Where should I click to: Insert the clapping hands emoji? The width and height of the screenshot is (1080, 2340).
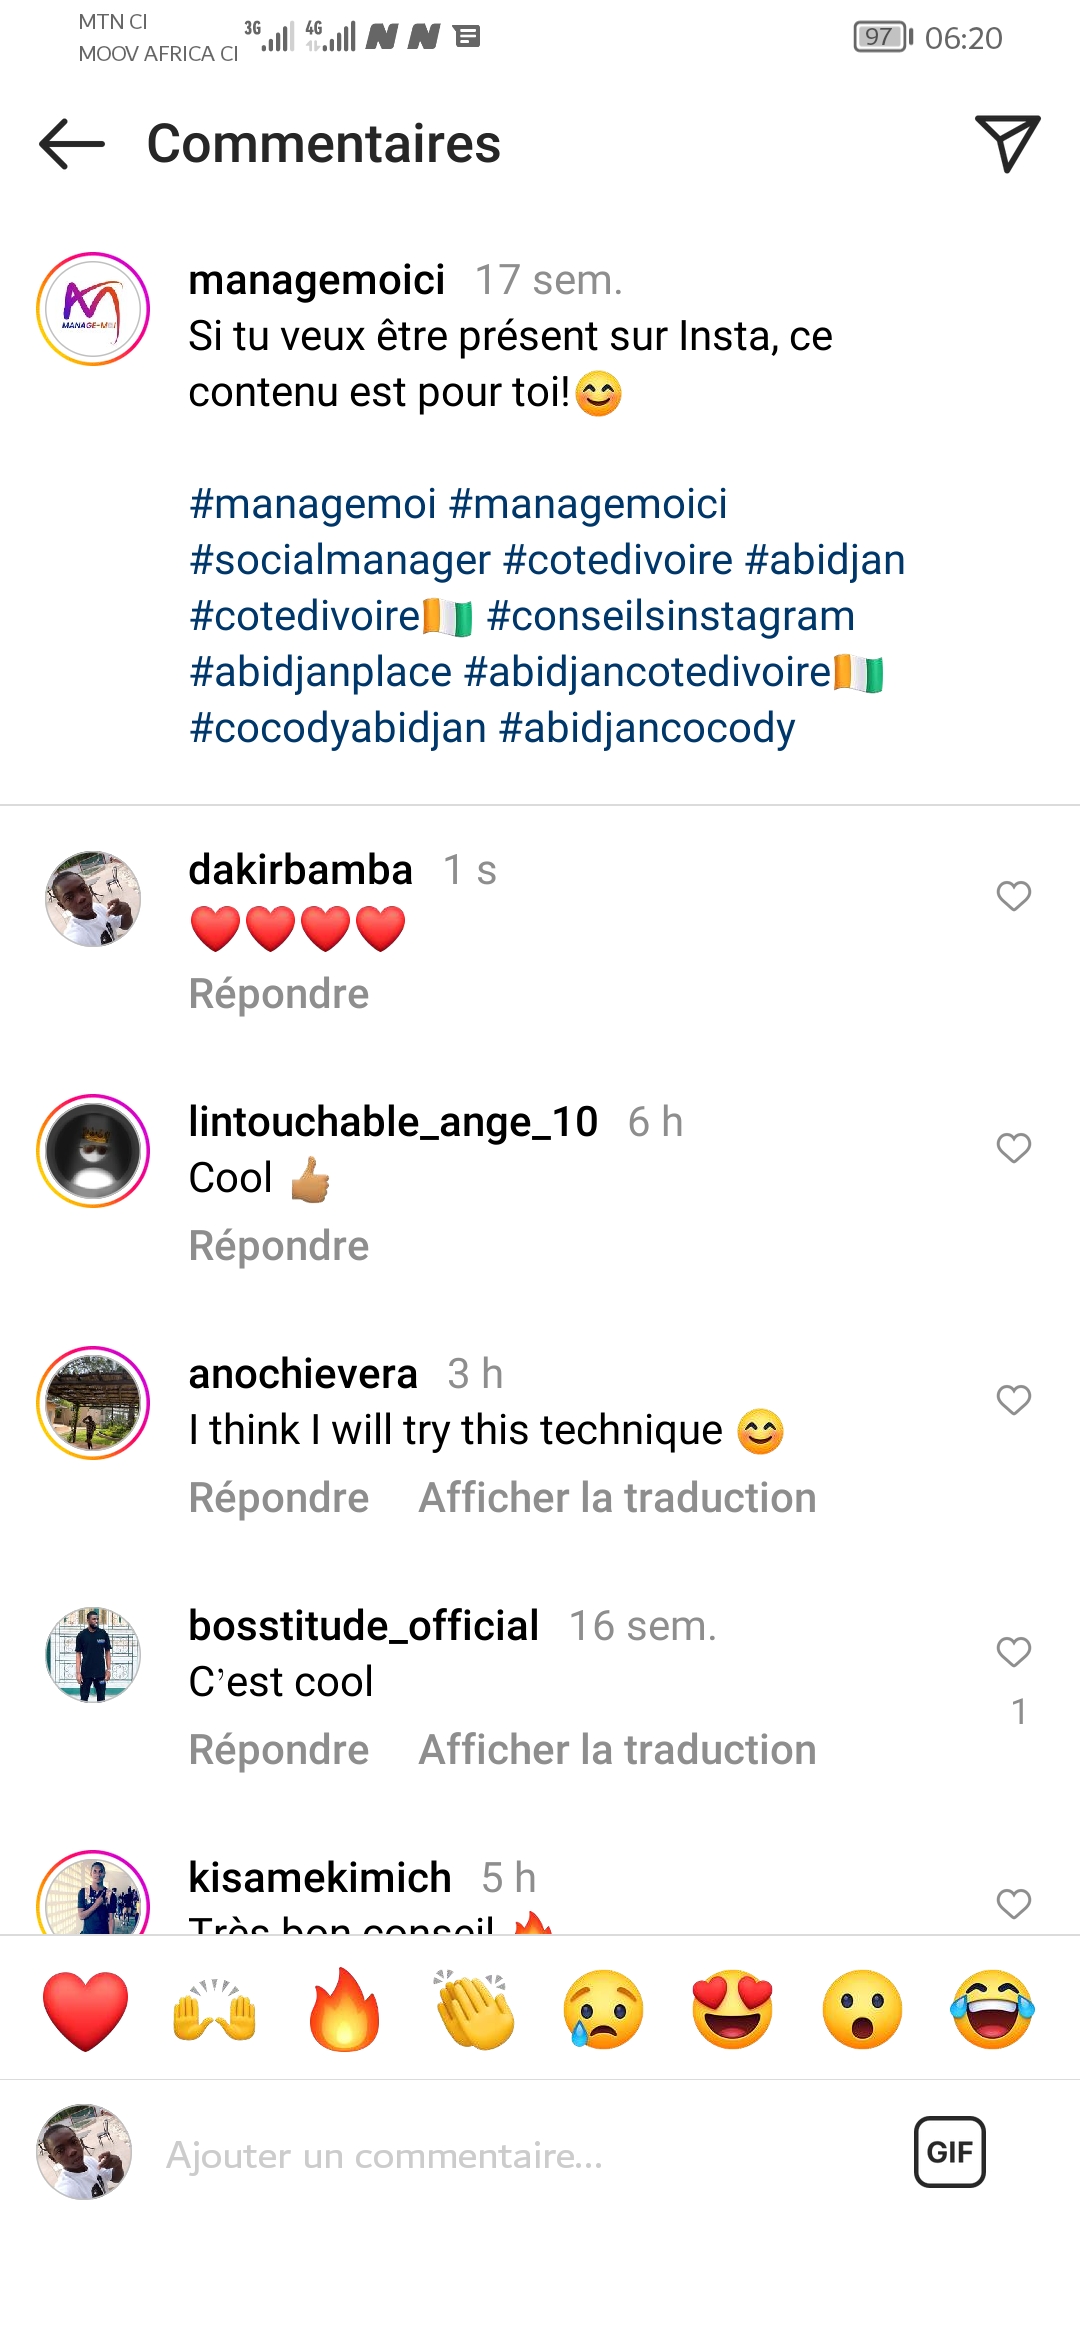point(474,2010)
